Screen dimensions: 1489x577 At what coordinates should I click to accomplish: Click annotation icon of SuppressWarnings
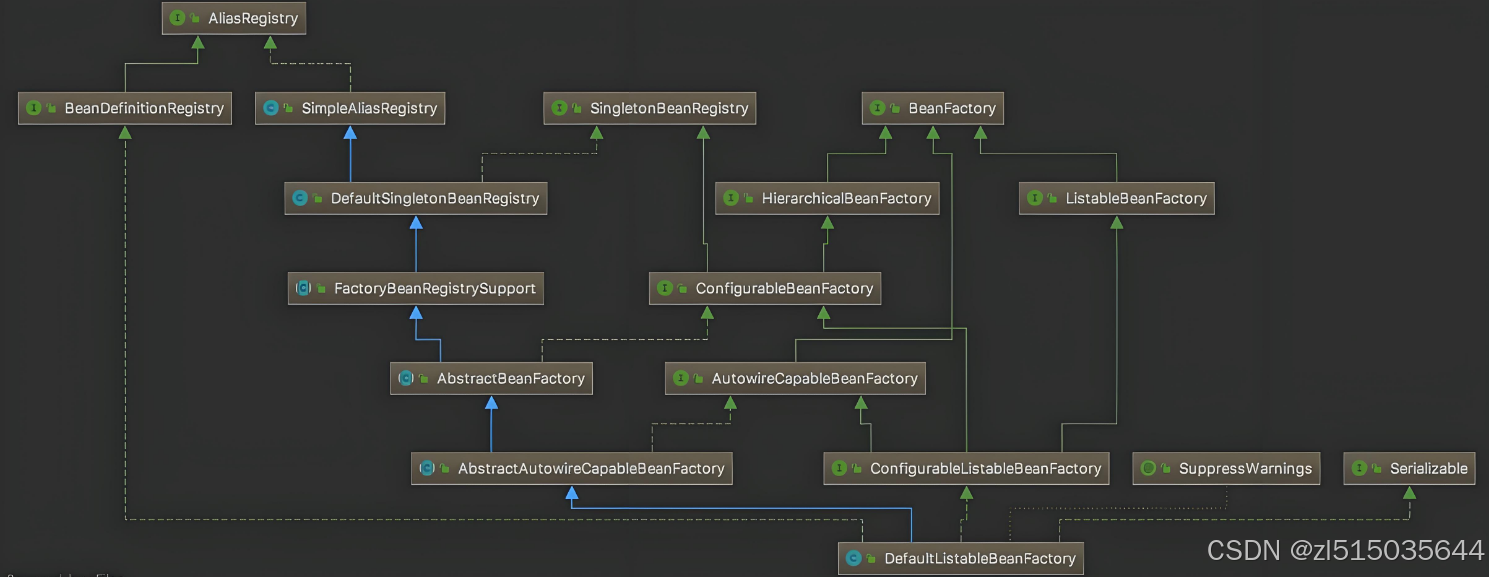coord(1148,468)
